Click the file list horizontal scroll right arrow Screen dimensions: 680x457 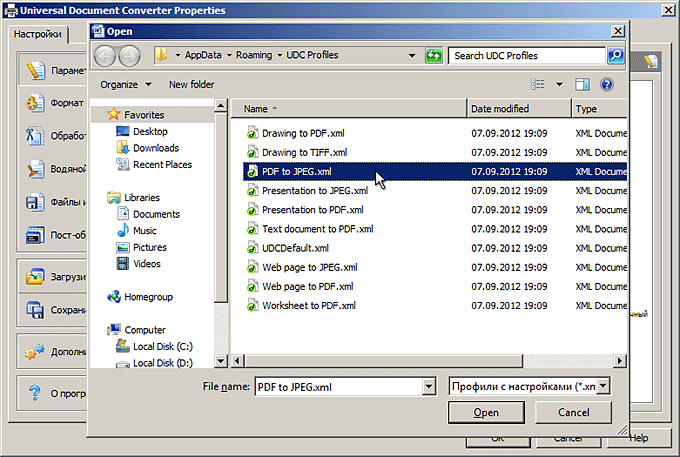click(x=620, y=361)
